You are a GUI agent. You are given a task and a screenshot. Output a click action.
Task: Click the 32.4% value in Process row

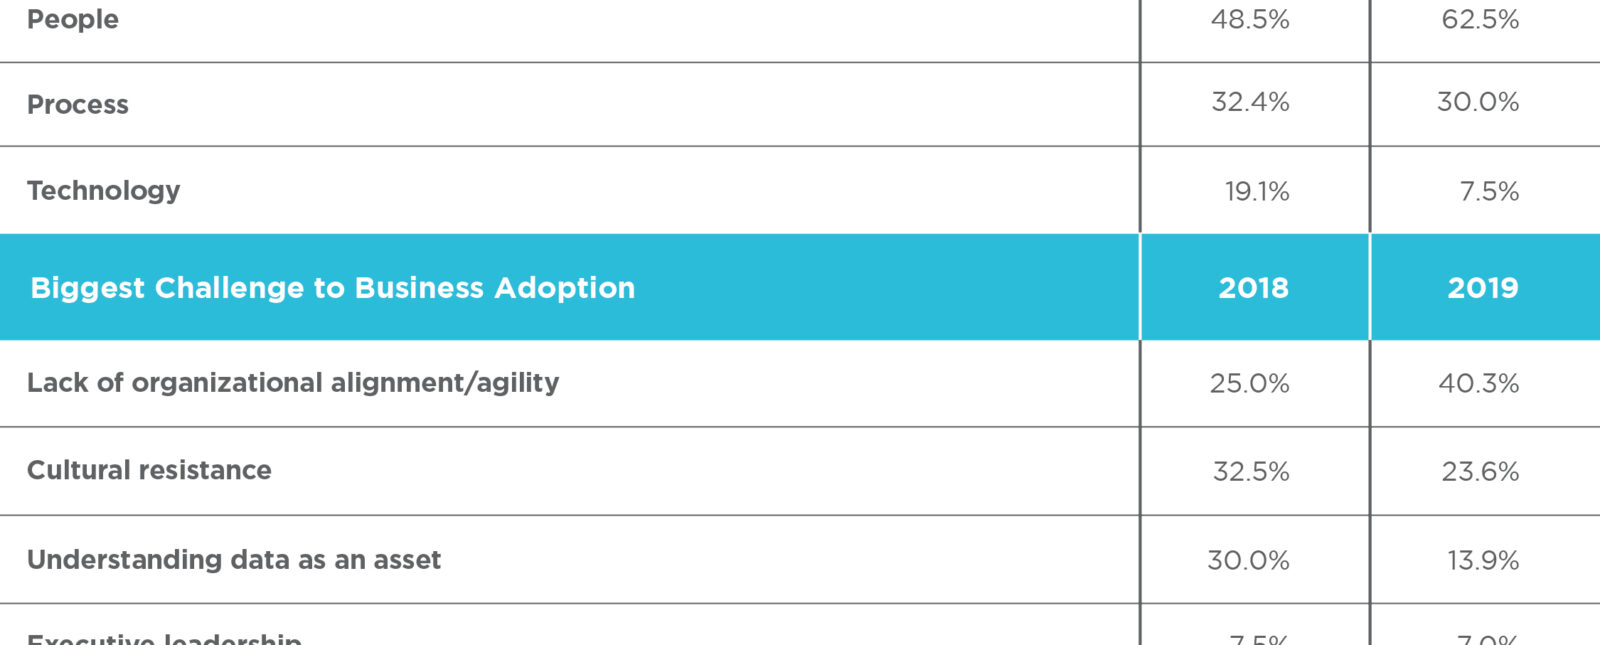pyautogui.click(x=1250, y=102)
